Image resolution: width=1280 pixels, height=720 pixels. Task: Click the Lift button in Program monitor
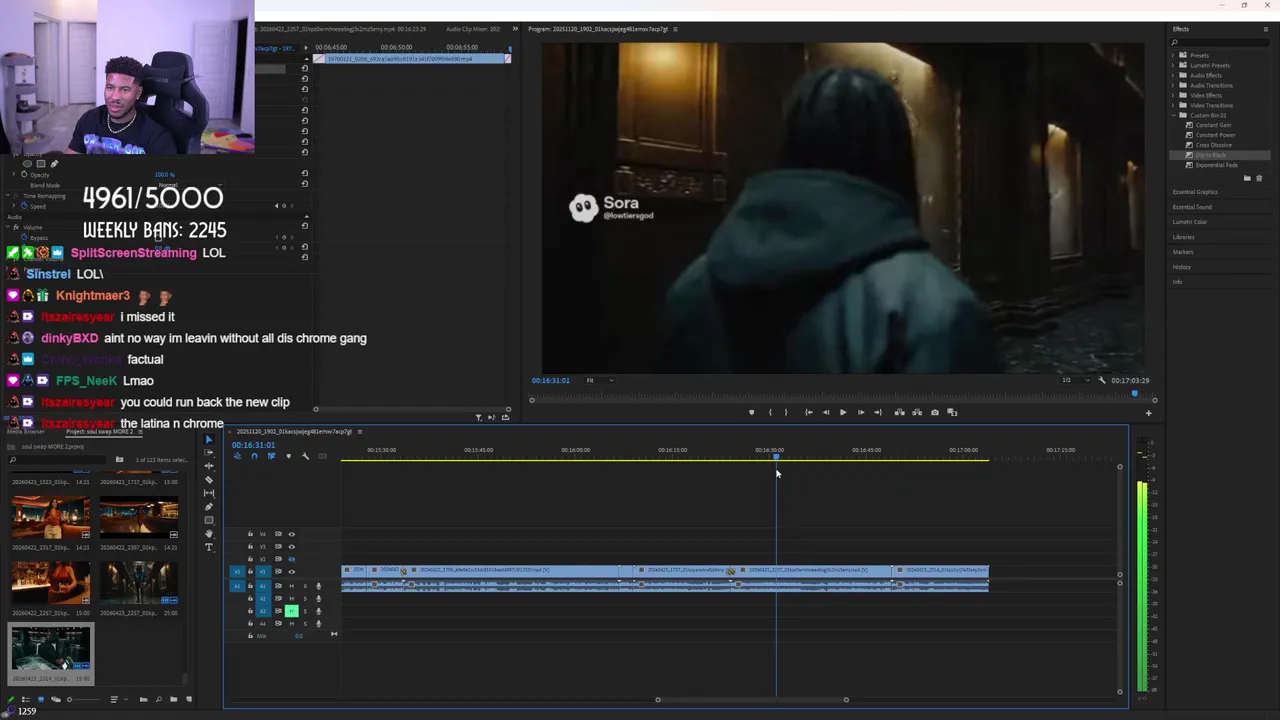[x=900, y=412]
